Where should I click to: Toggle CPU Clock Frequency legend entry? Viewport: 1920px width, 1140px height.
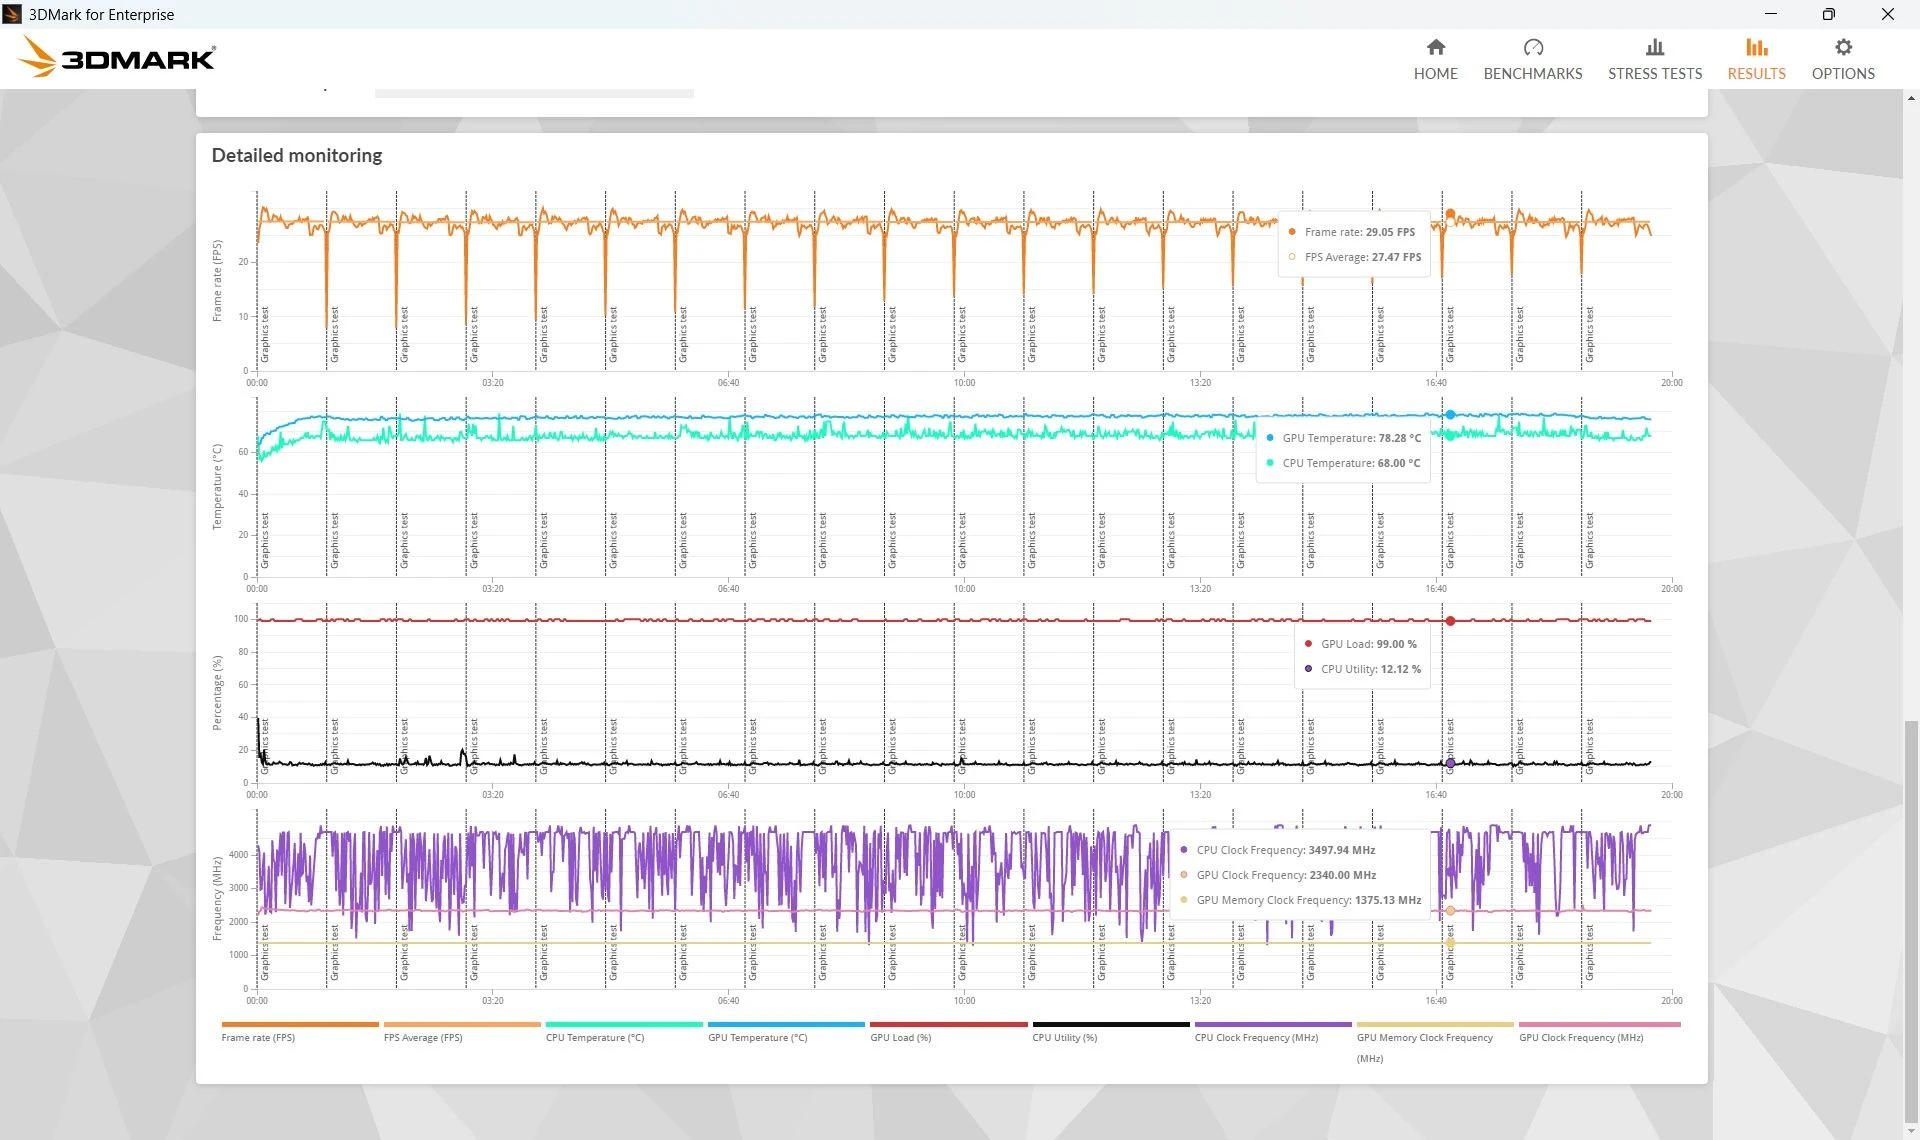tap(1255, 1037)
